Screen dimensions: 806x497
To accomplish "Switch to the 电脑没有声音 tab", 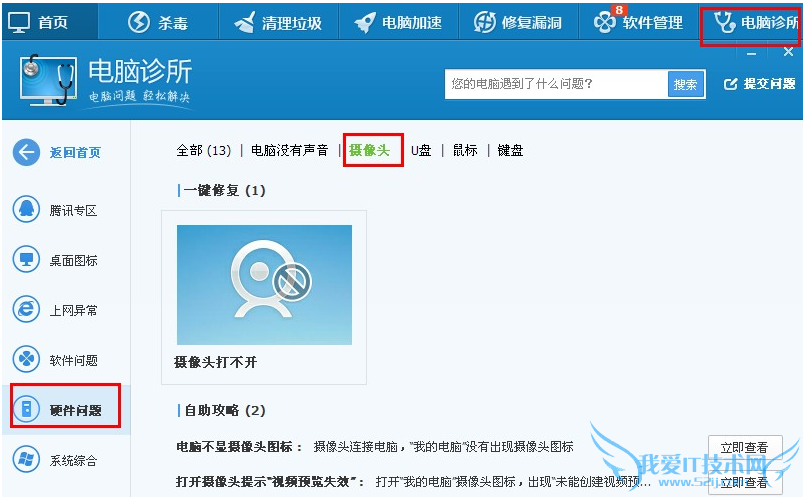I will (289, 151).
